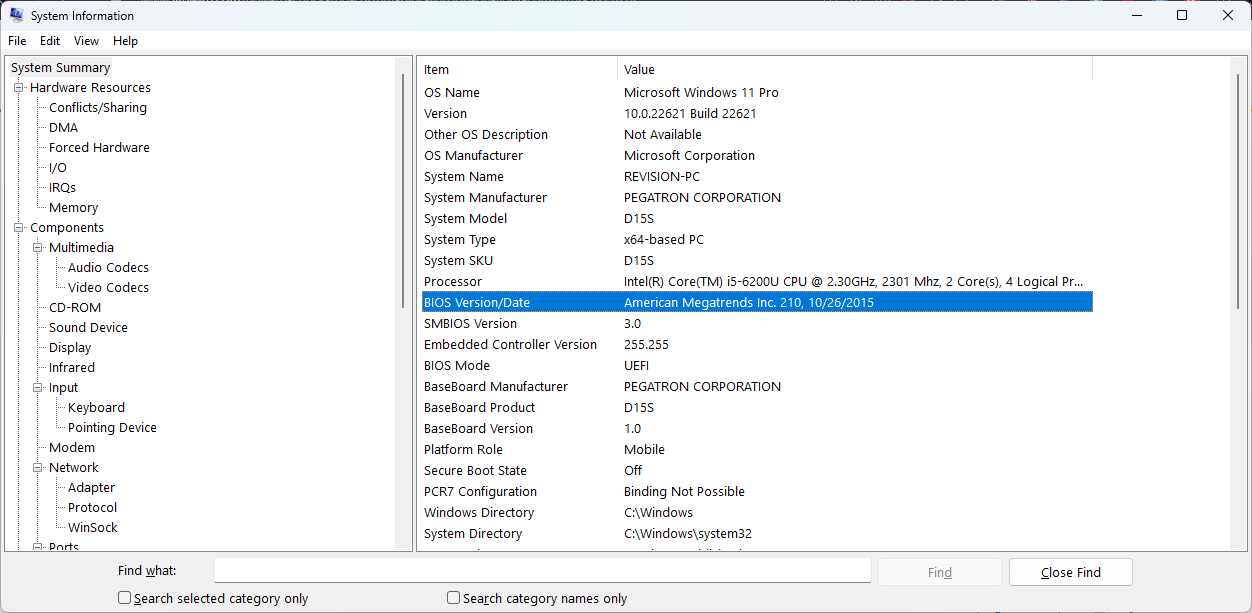Click the Close Find button
The height and width of the screenshot is (613, 1252).
1070,572
